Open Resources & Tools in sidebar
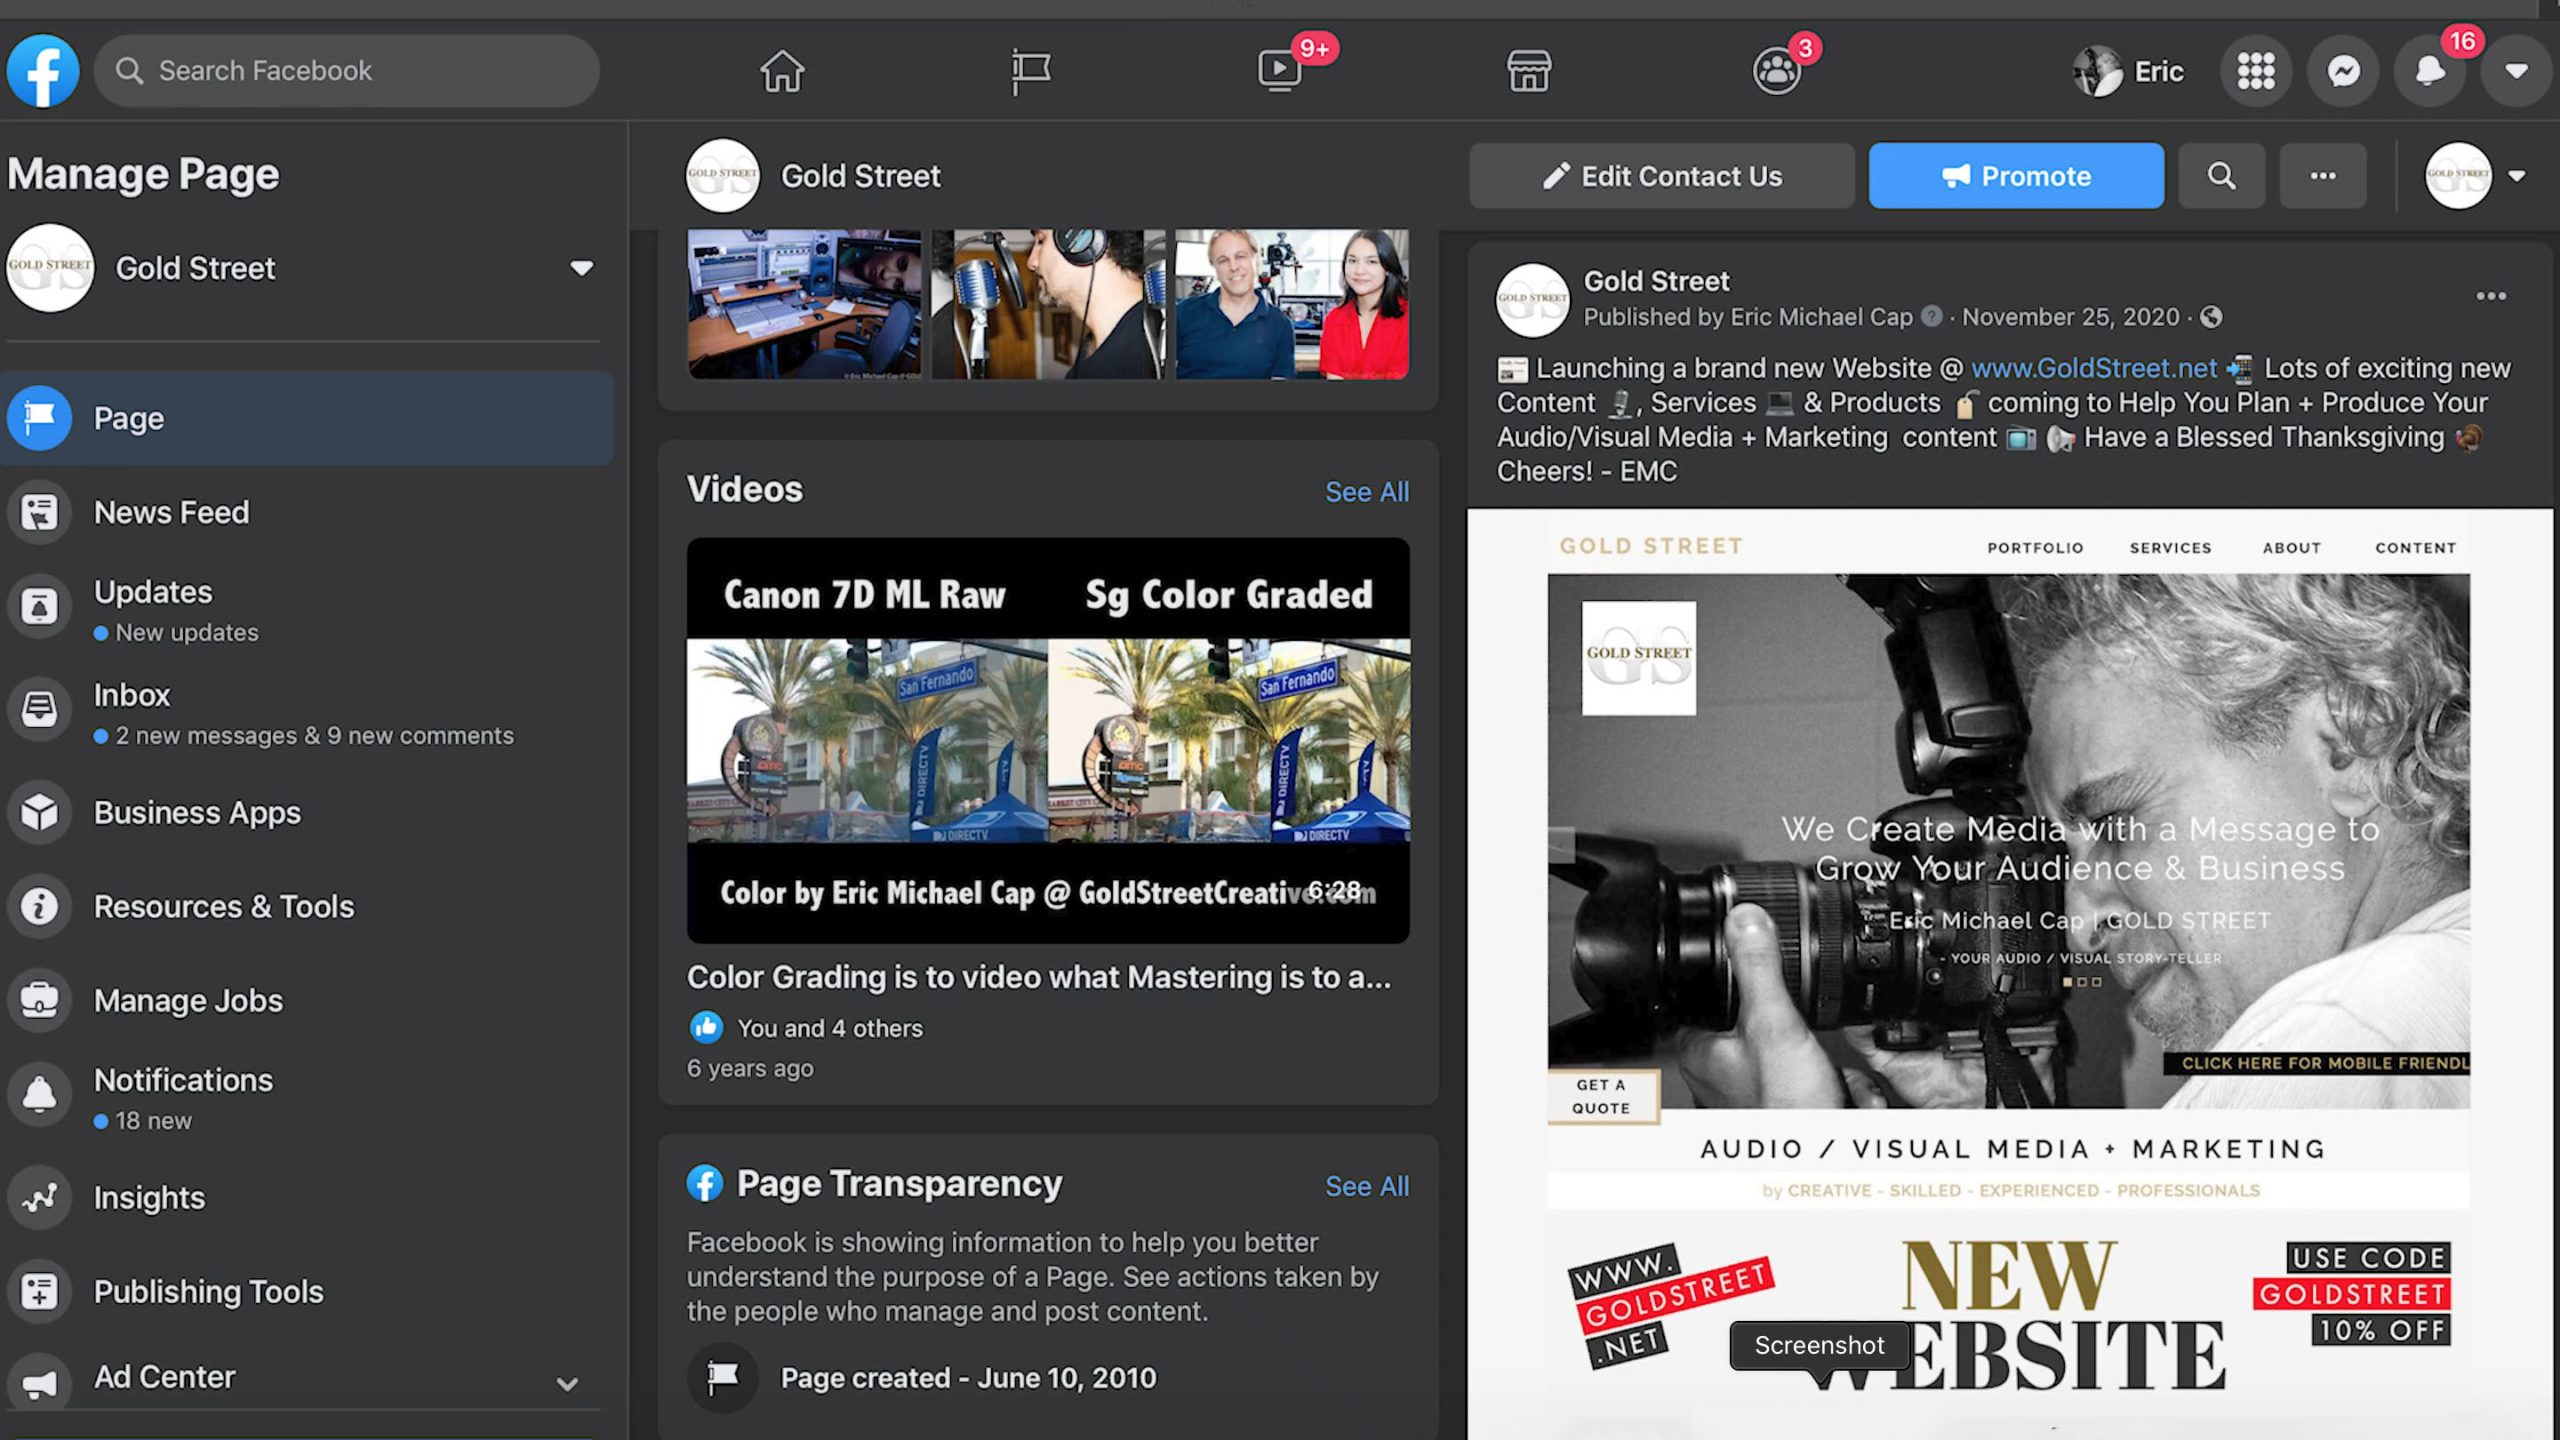This screenshot has height=1440, width=2560. [x=307, y=906]
